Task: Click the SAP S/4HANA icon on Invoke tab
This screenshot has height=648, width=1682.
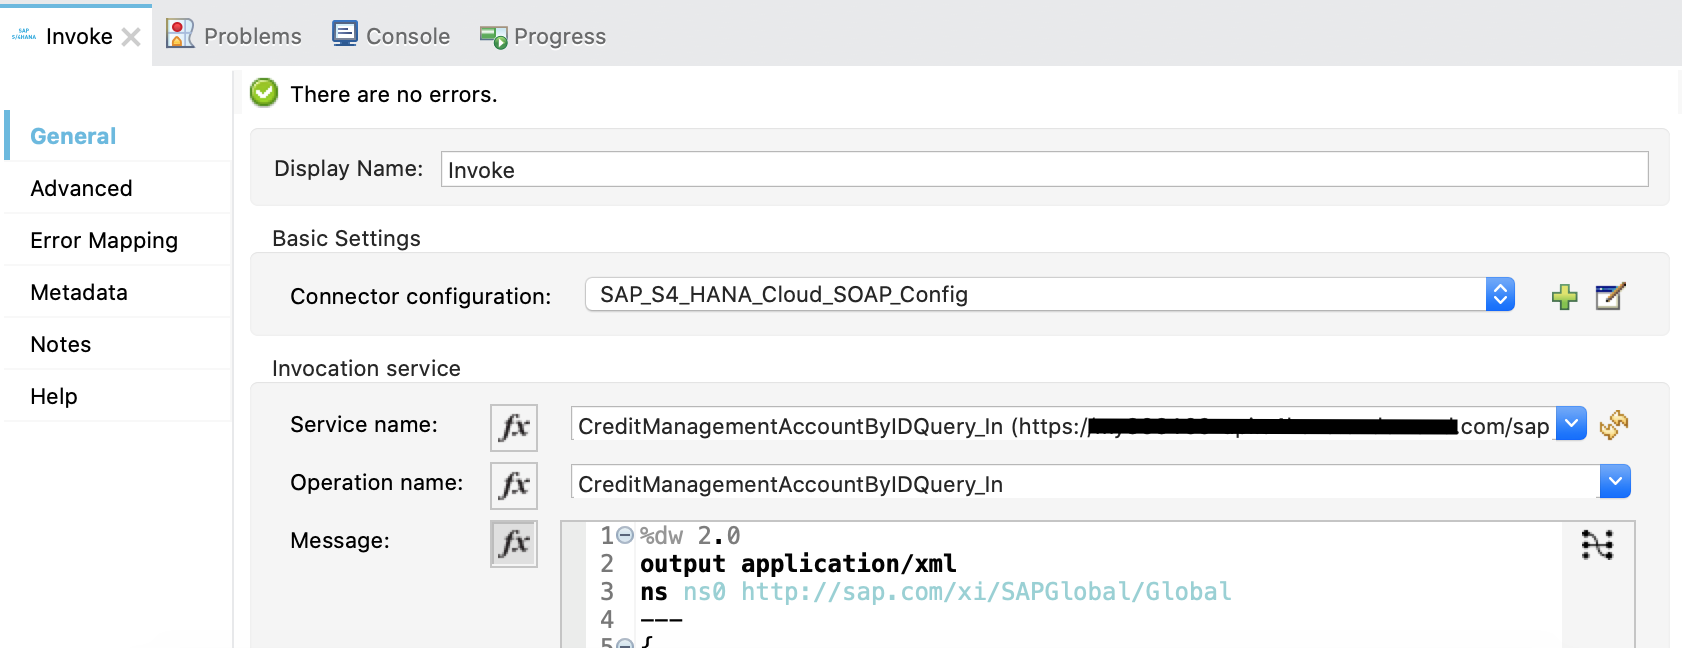Action: point(24,35)
